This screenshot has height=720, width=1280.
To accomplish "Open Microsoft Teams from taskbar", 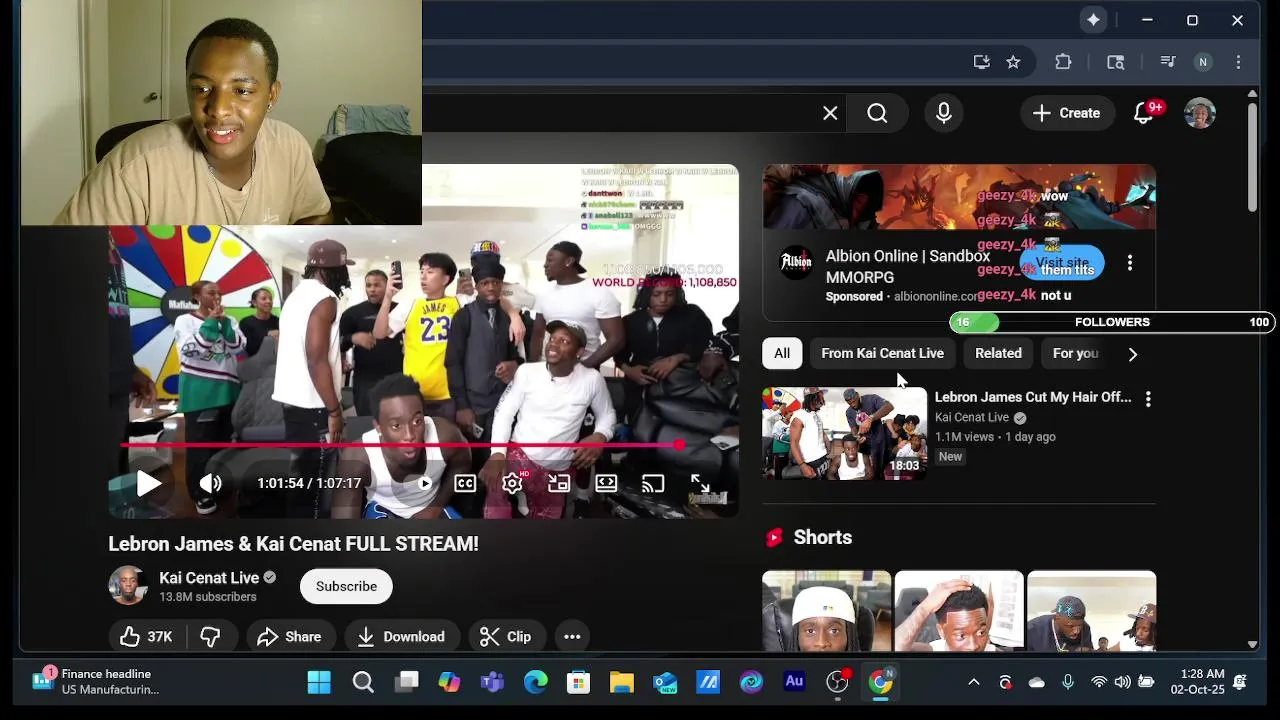I will [492, 682].
